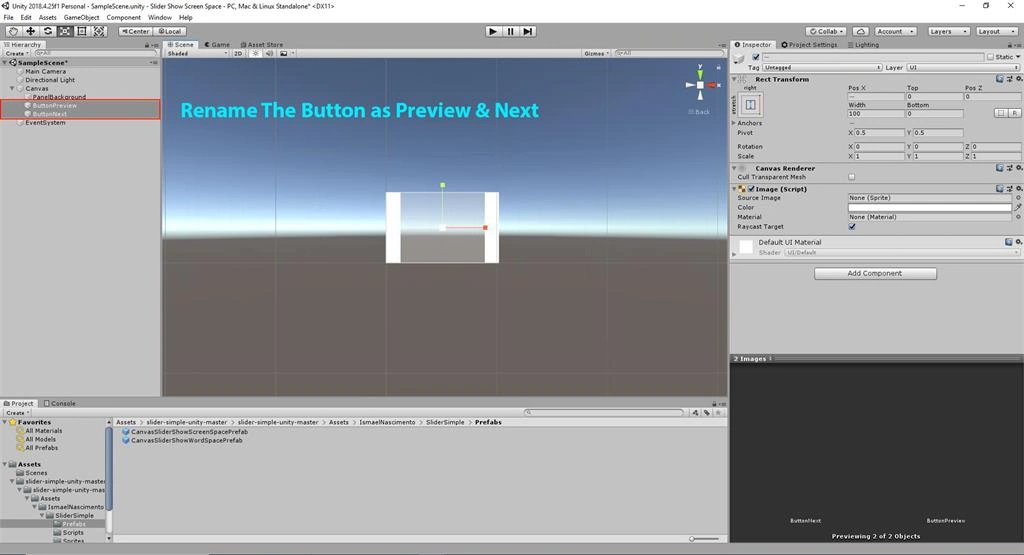Open Material object picker circle
The height and width of the screenshot is (555, 1024).
pos(1018,217)
